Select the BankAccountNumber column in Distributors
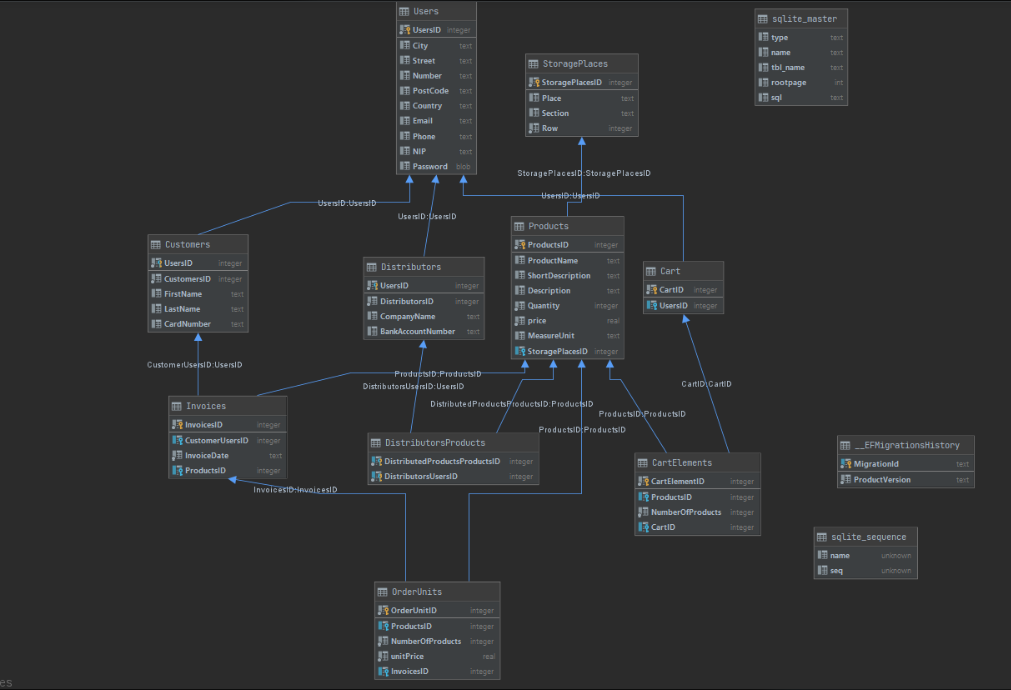 (424, 331)
